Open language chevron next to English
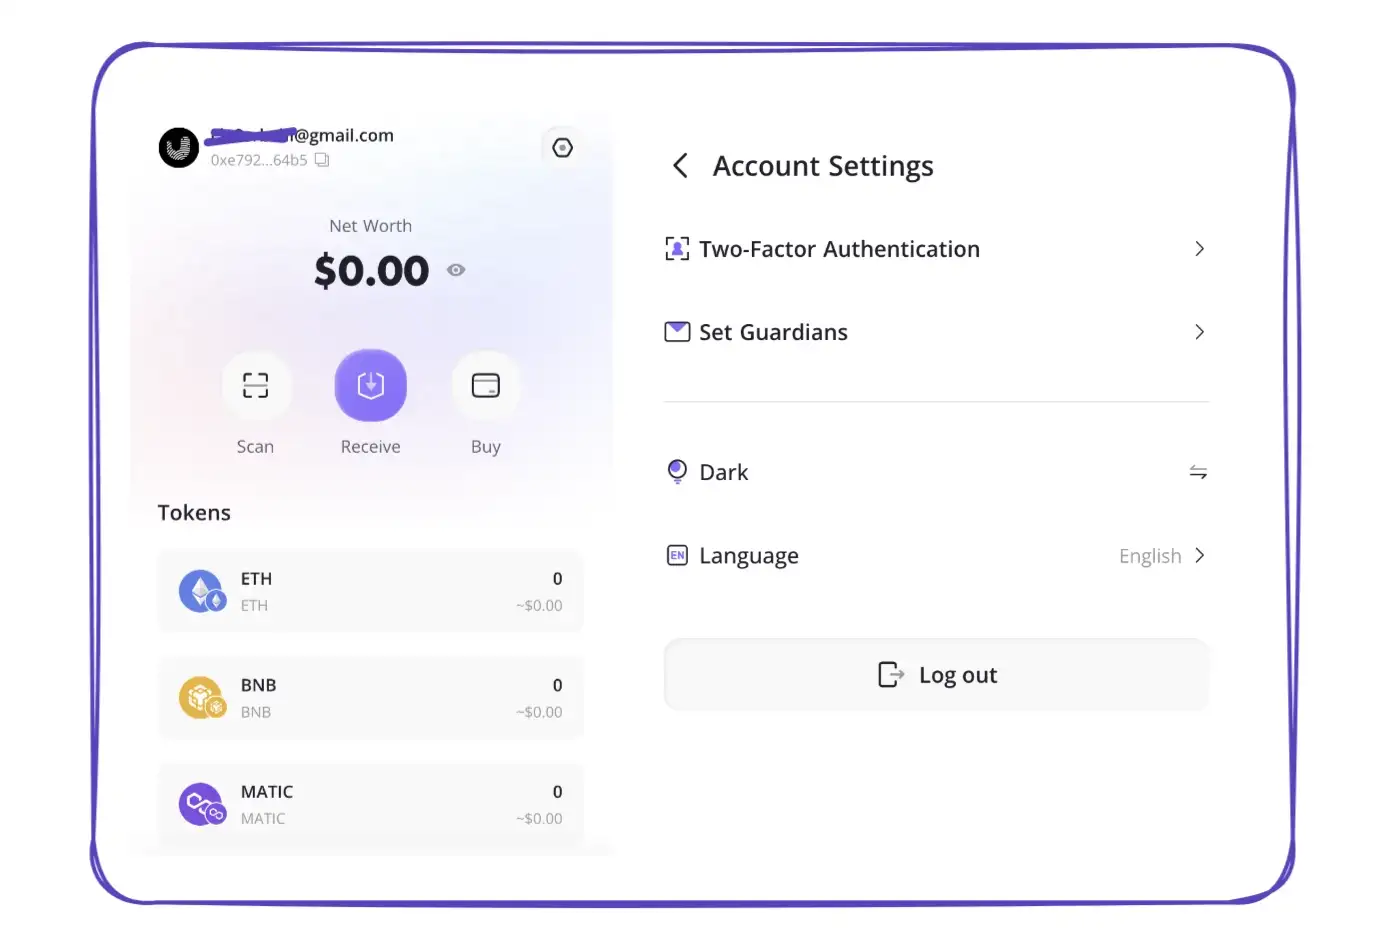The height and width of the screenshot is (952, 1398). pos(1200,555)
